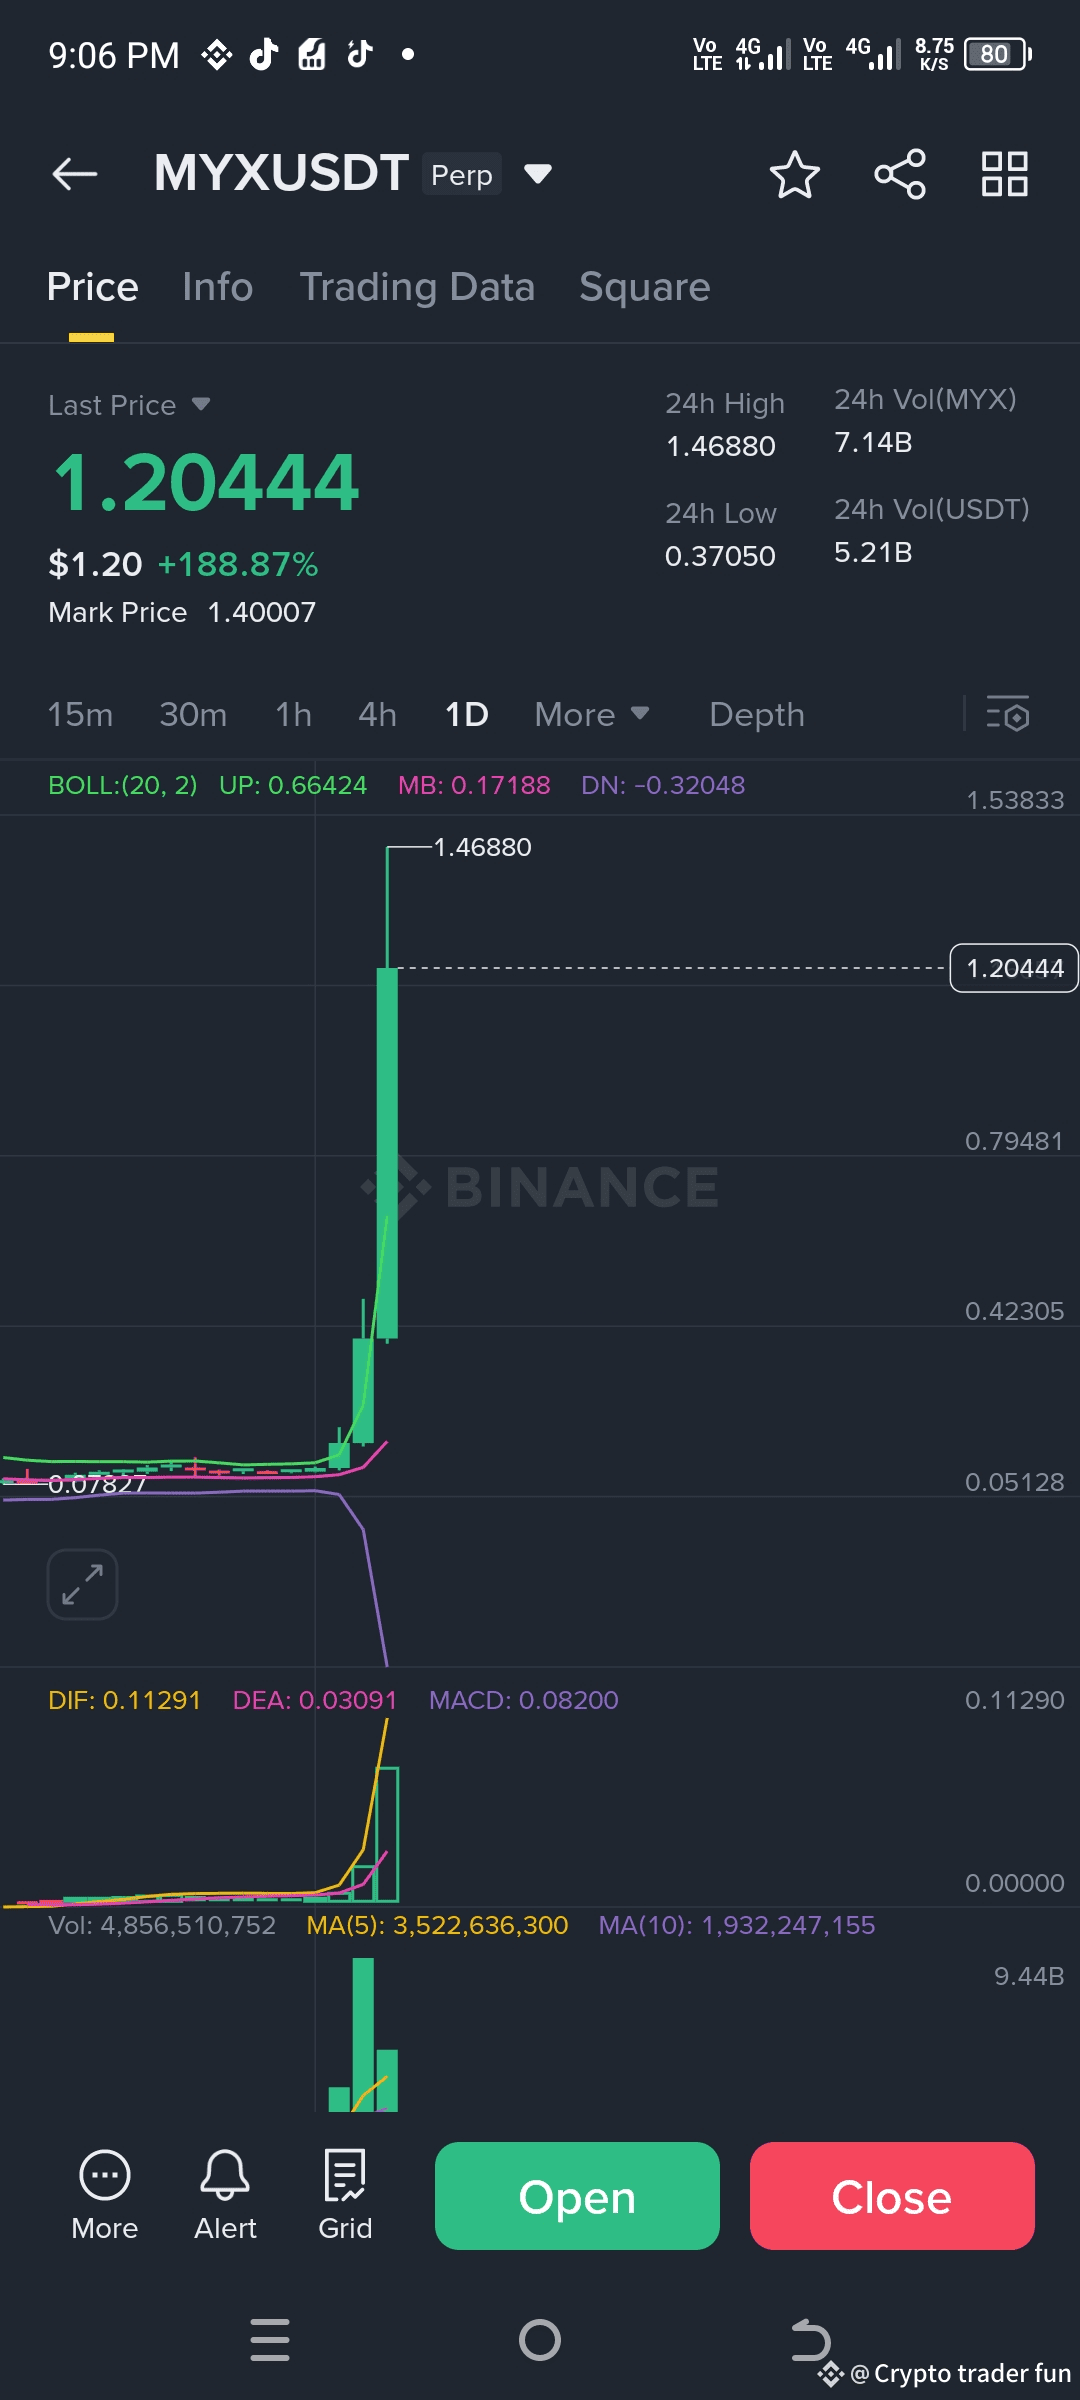
Task: Select the 30m timeframe
Action: pyautogui.click(x=193, y=714)
